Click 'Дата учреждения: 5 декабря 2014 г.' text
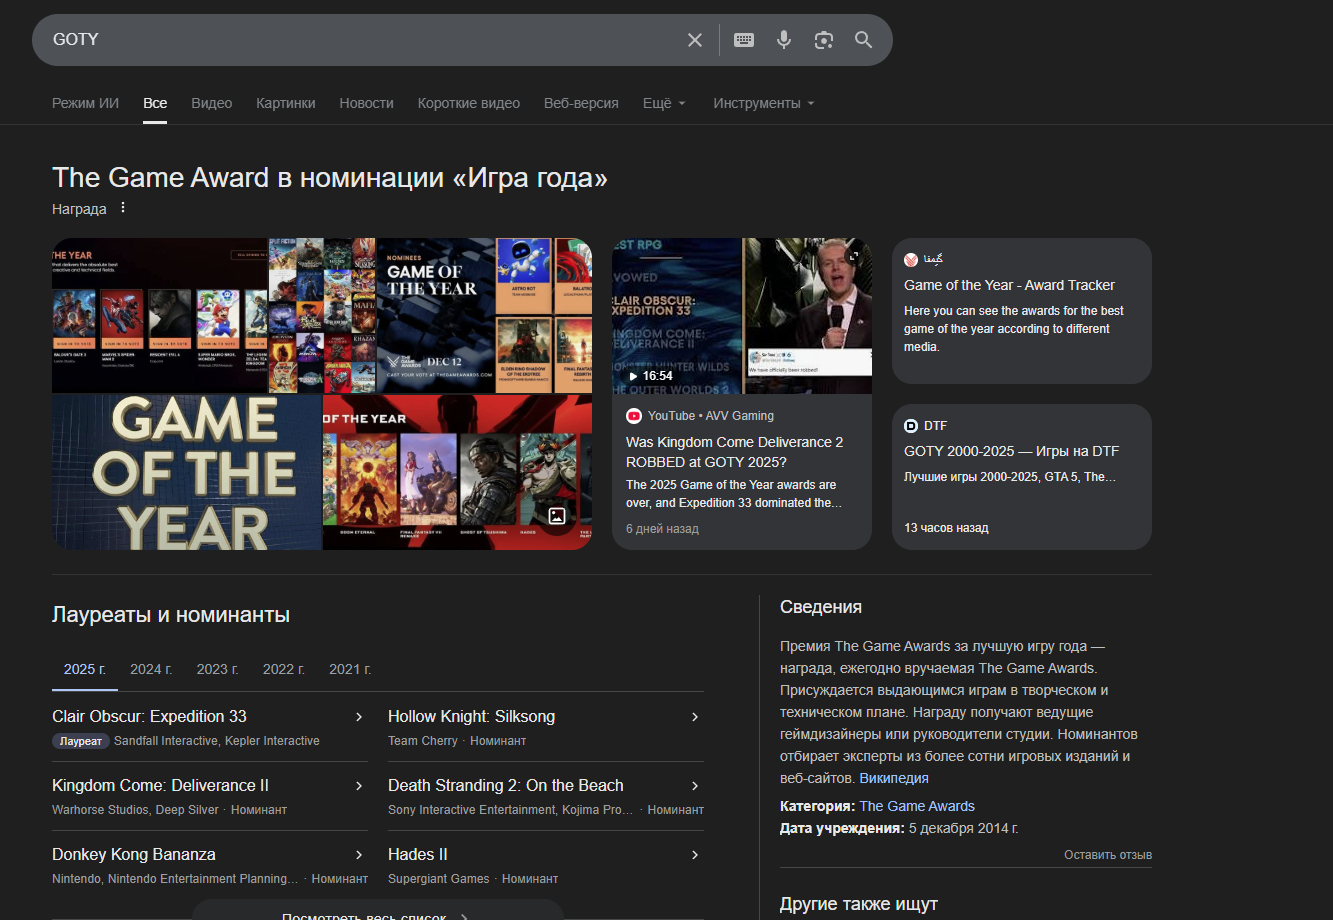 click(x=899, y=828)
